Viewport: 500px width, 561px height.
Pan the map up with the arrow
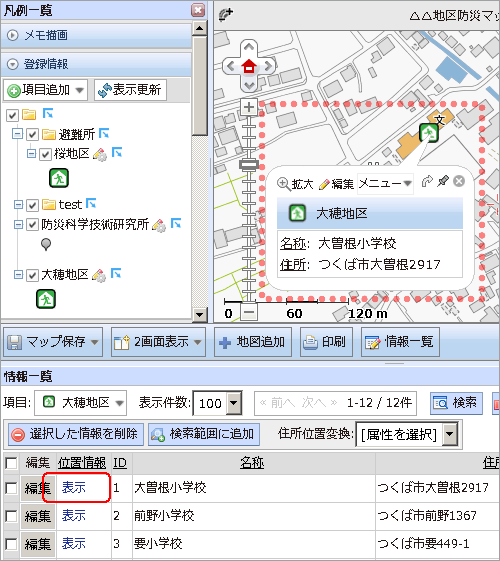pyautogui.click(x=249, y=47)
